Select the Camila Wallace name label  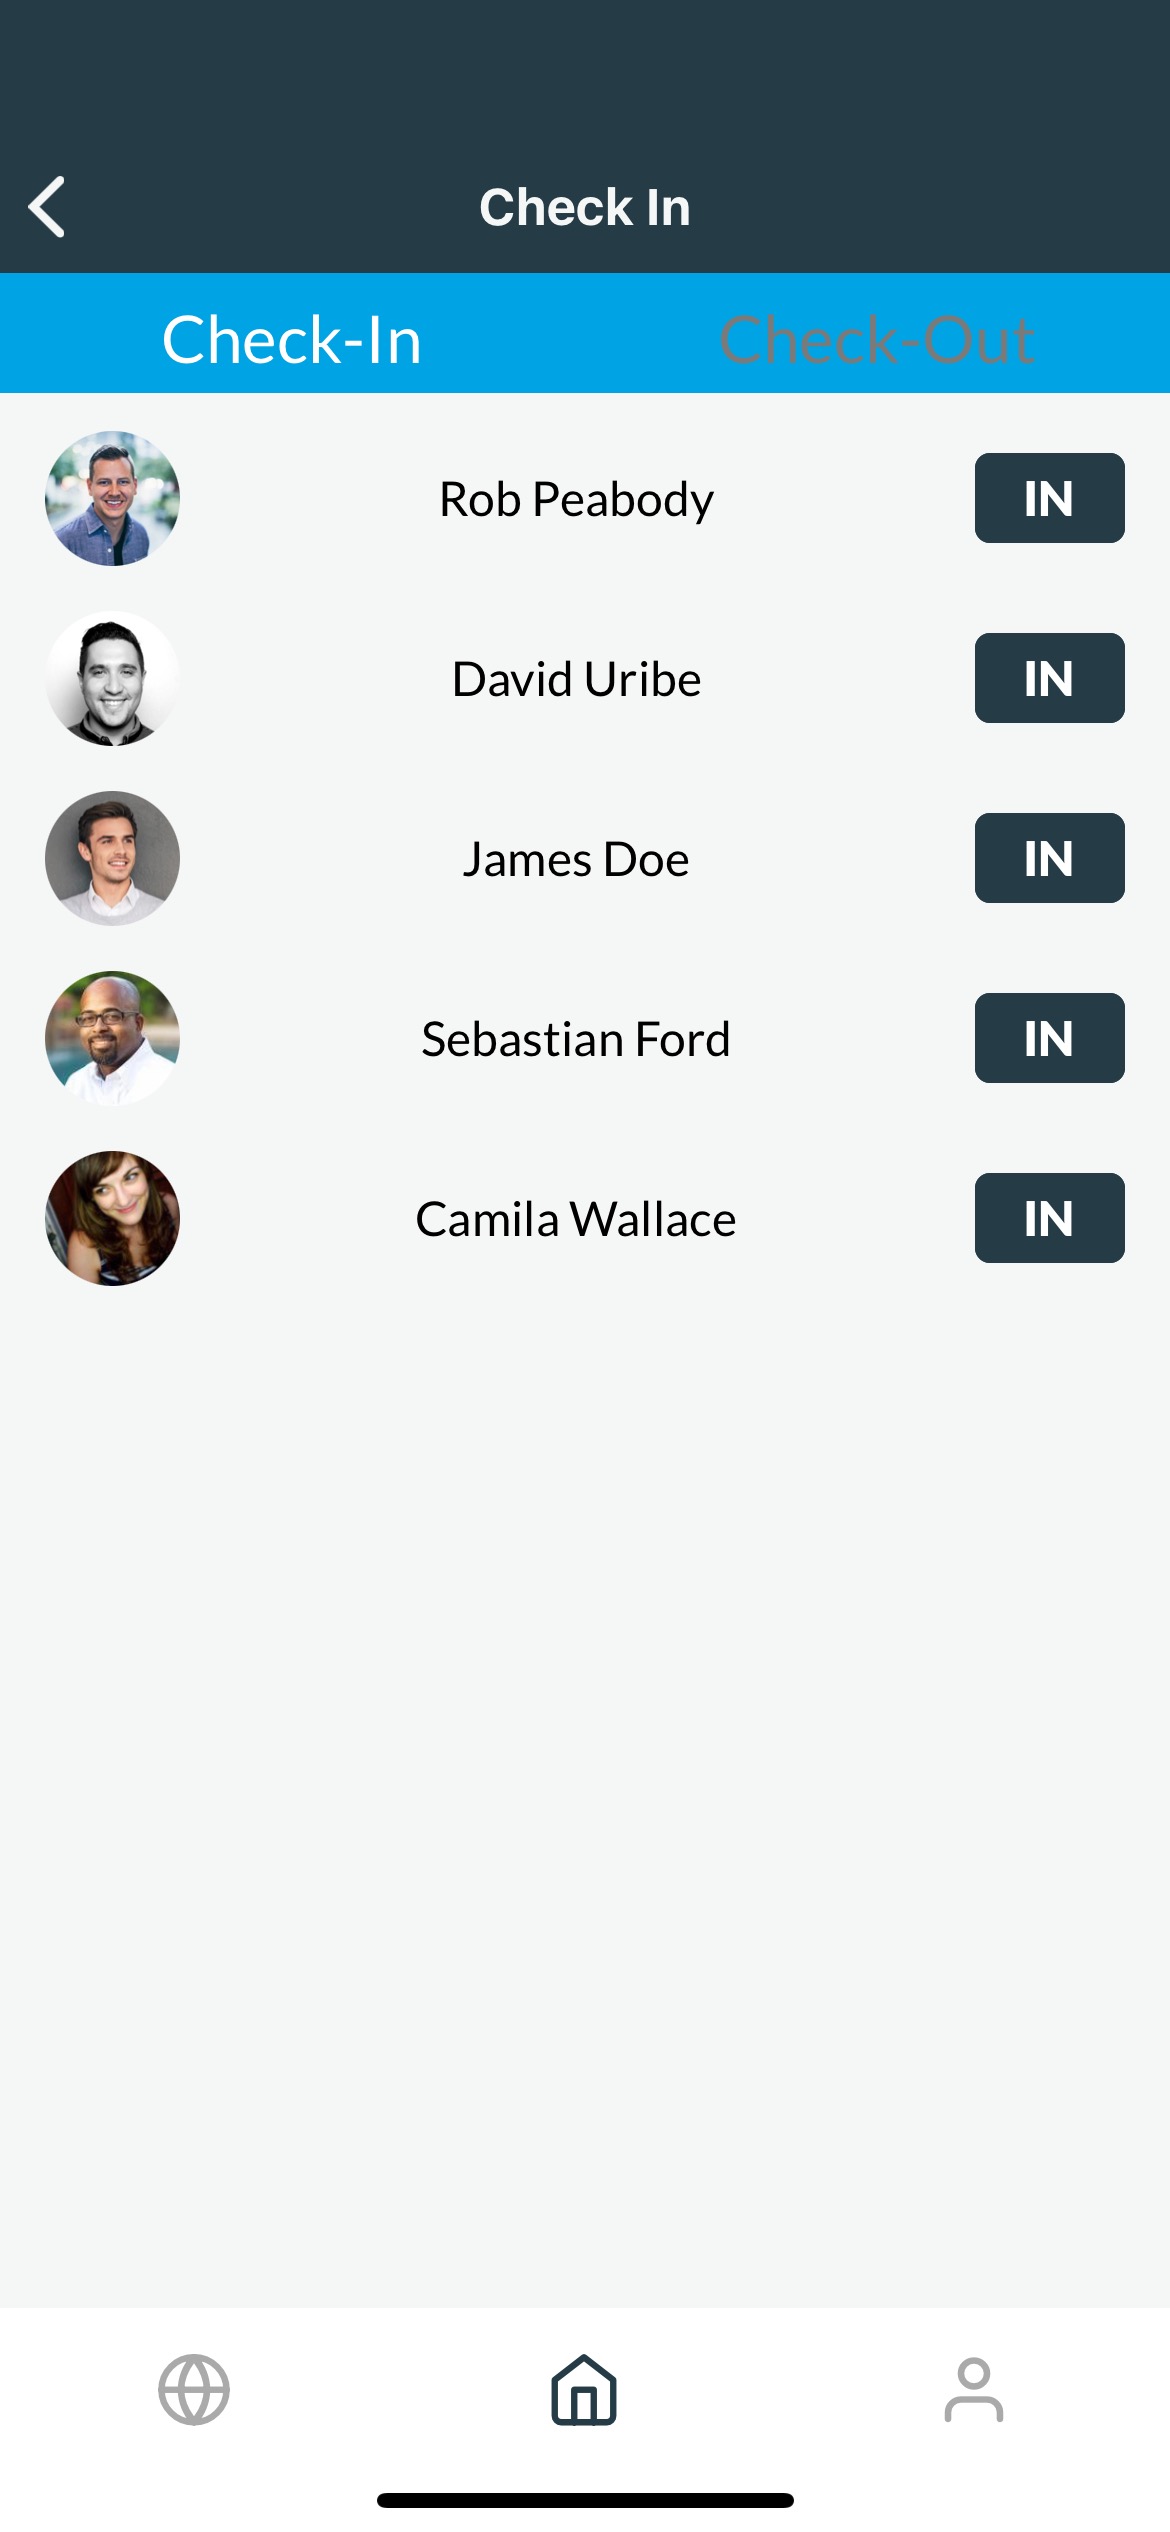tap(576, 1219)
